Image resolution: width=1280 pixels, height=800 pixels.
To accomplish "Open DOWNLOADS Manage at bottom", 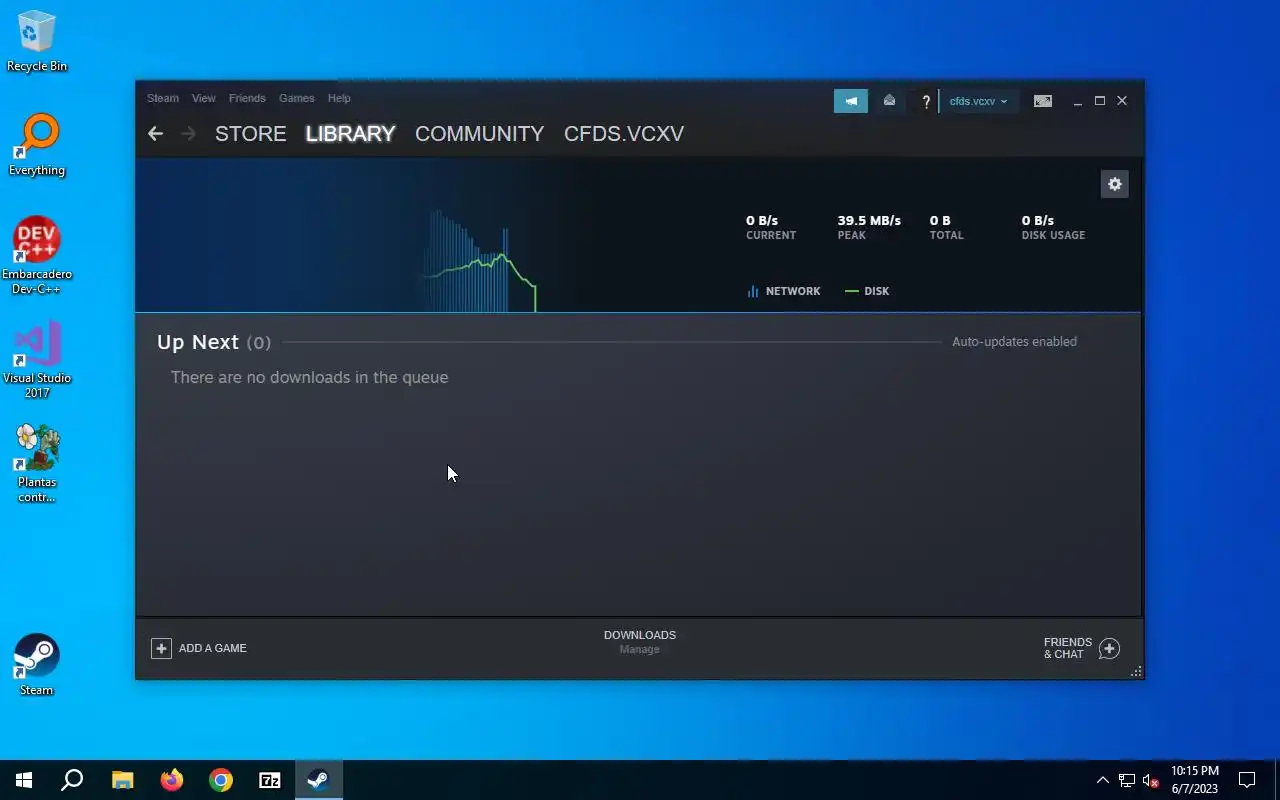I will [x=640, y=642].
